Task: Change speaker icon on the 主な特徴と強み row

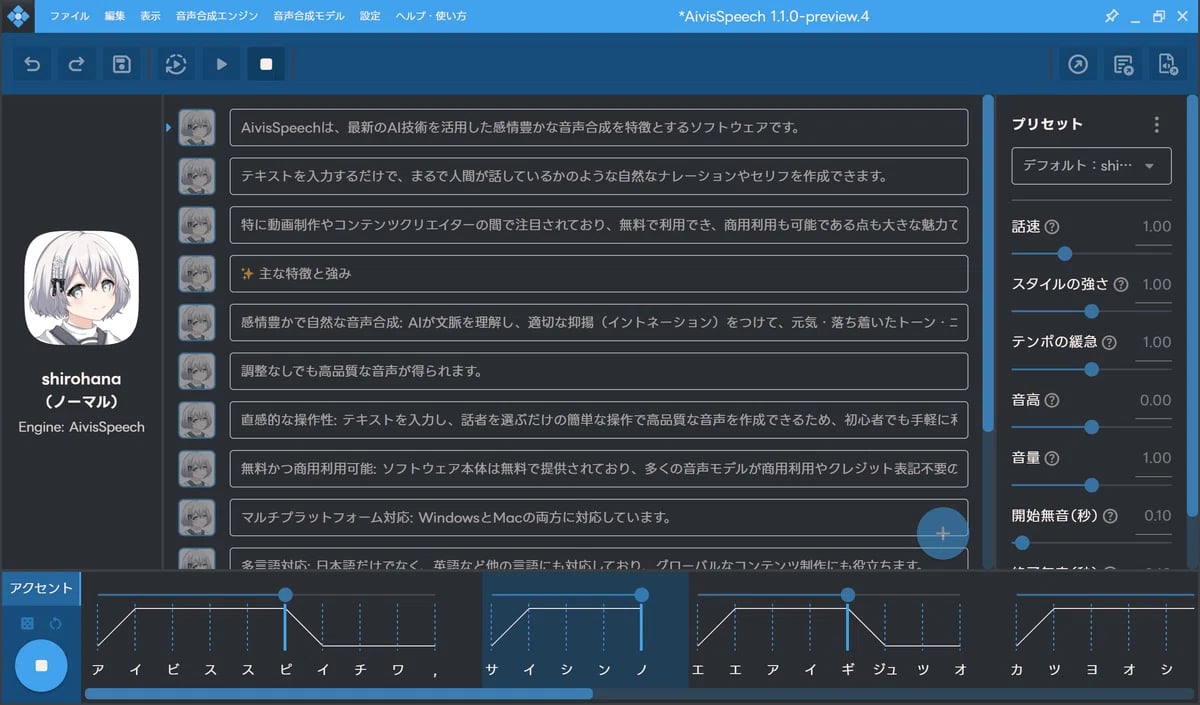Action: click(x=196, y=273)
